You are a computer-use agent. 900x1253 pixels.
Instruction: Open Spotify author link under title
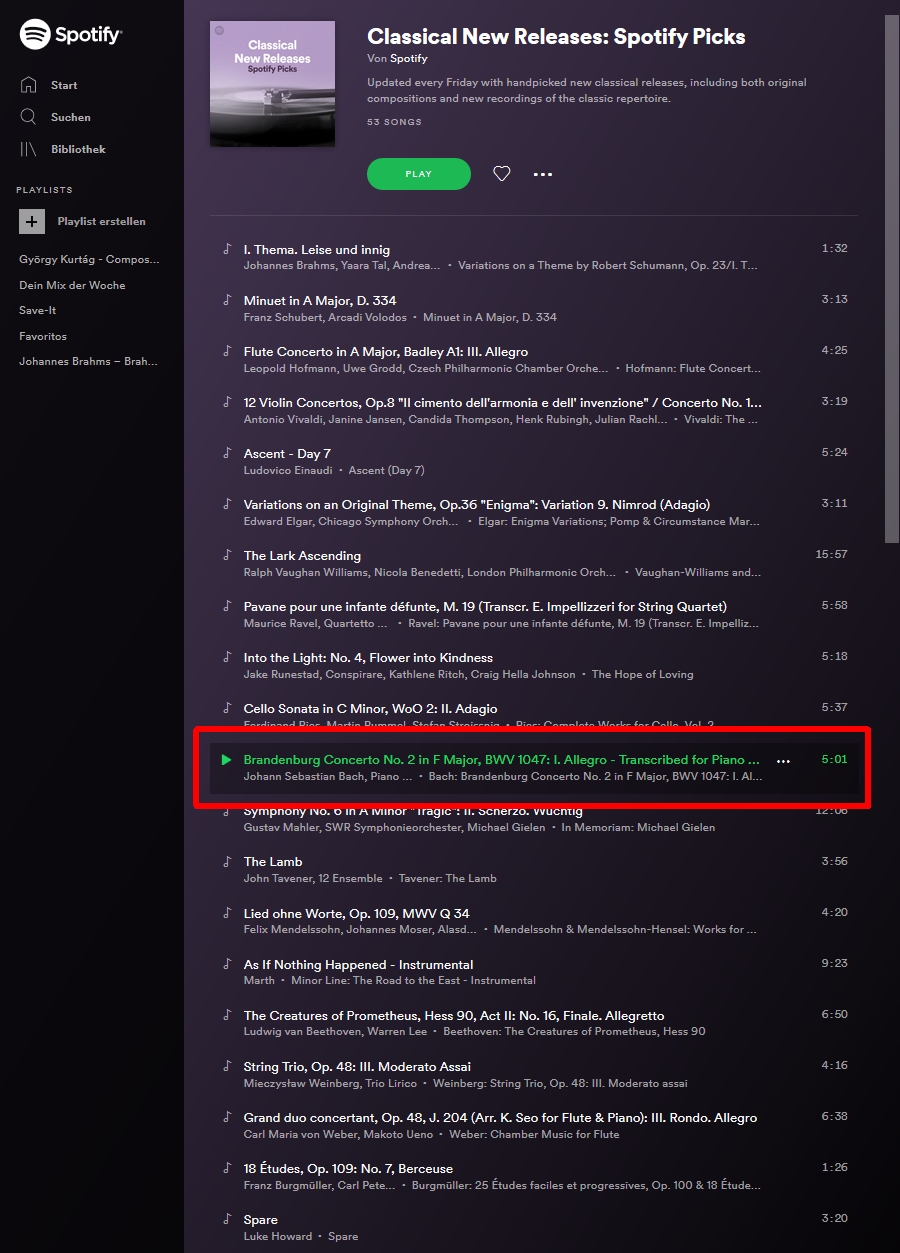(x=408, y=59)
